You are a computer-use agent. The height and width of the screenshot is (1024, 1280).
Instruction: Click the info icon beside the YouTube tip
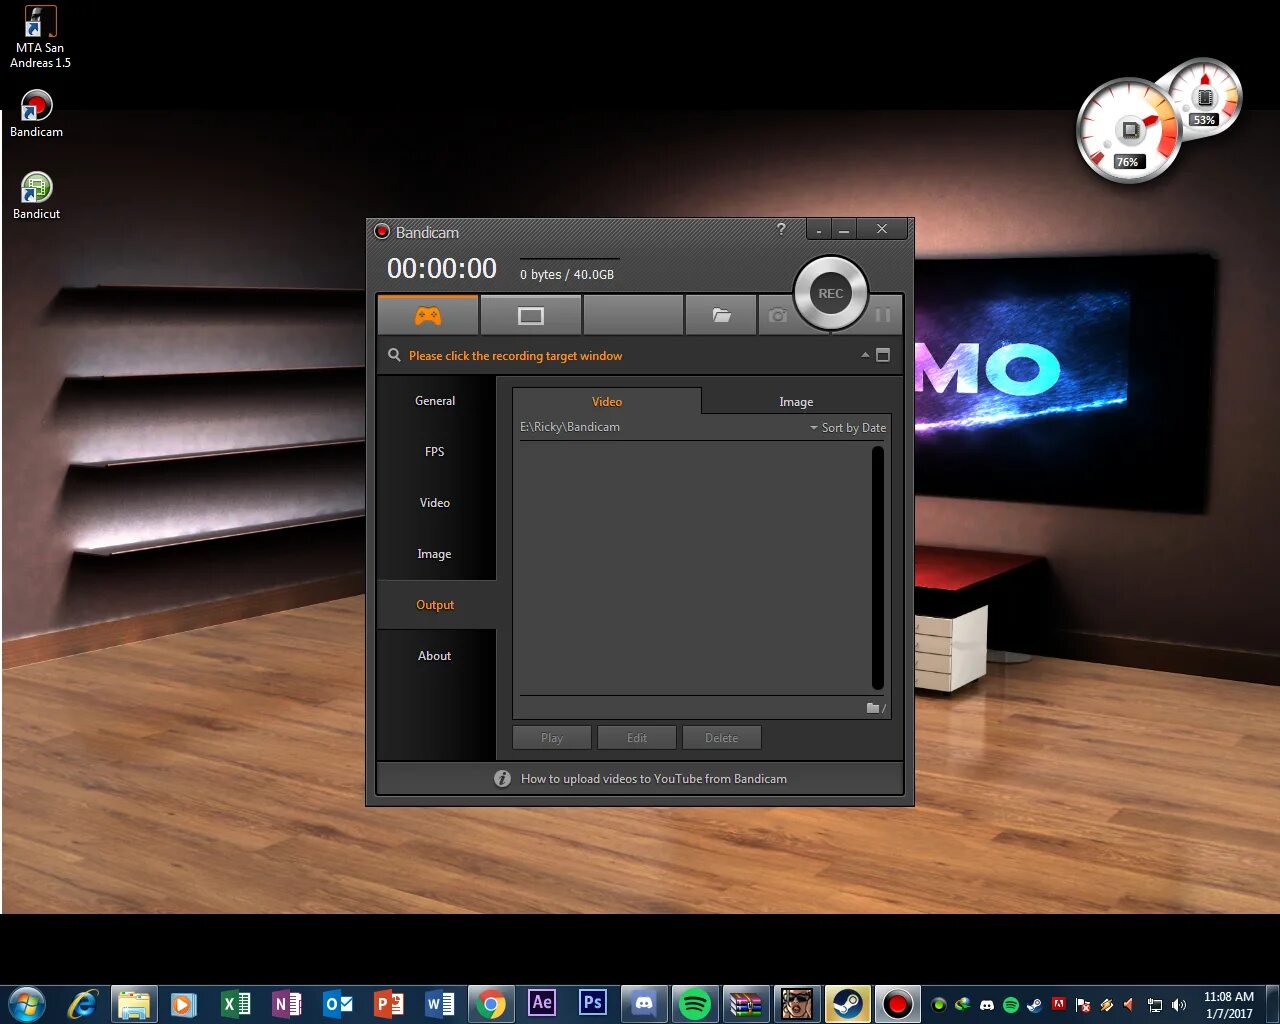(502, 778)
